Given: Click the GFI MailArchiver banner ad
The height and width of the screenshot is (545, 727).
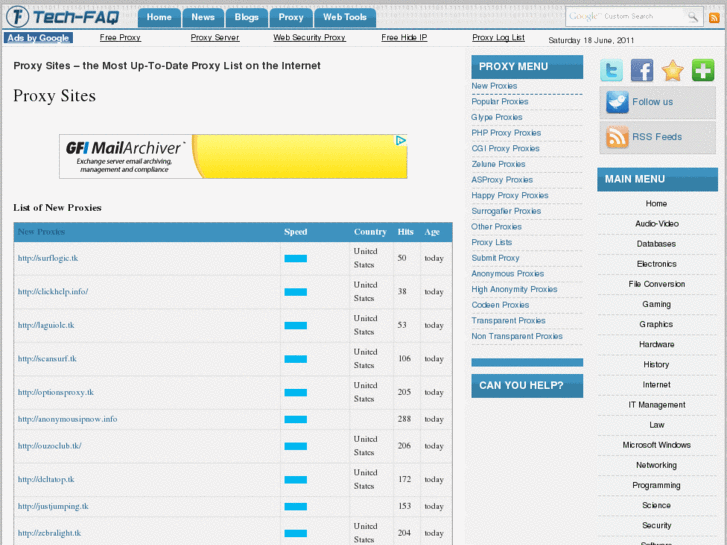Looking at the screenshot, I should (233, 156).
